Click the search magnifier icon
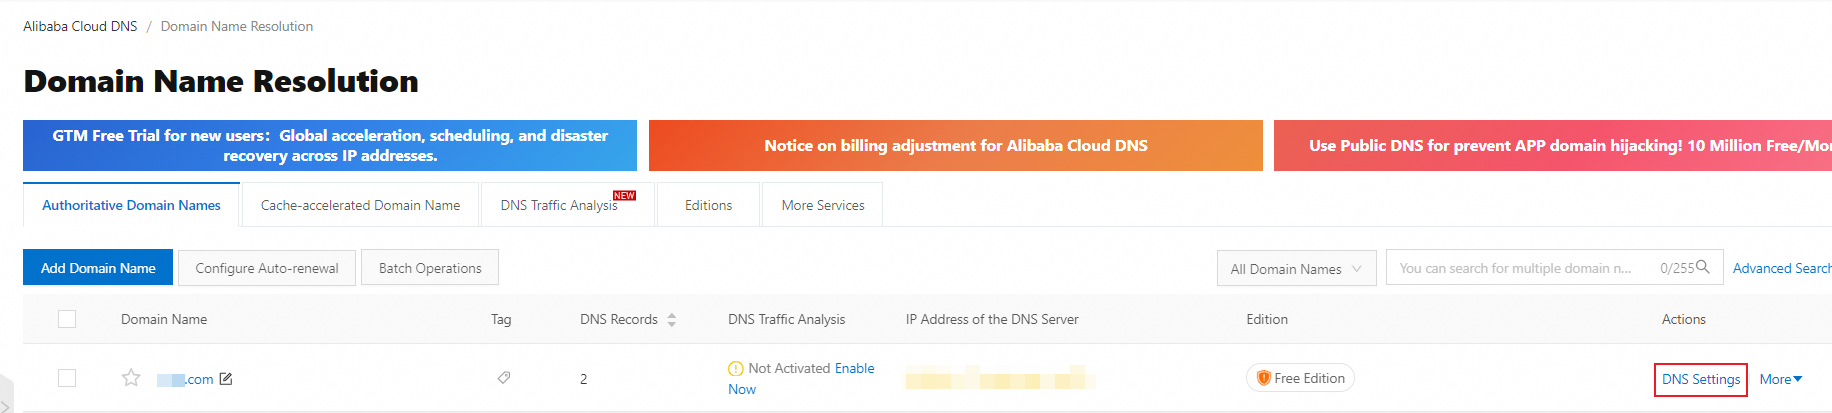This screenshot has height=413, width=1832. tap(1703, 267)
